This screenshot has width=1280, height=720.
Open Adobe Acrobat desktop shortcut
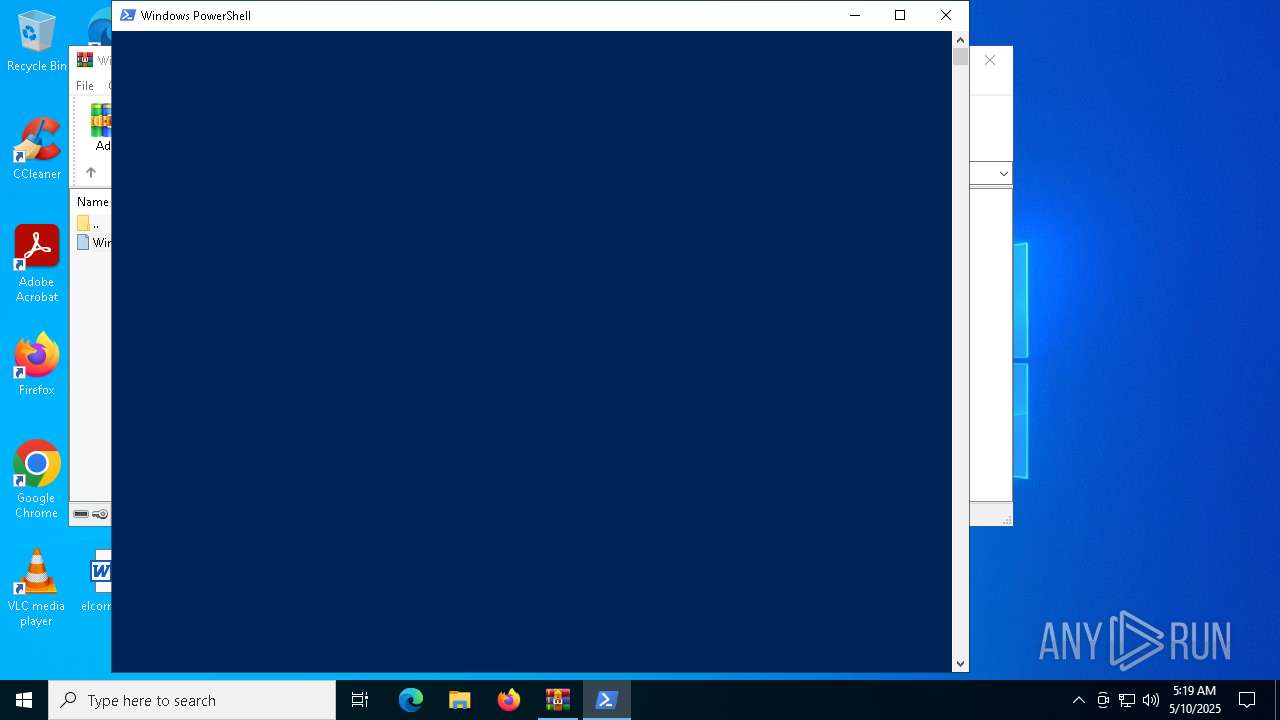pos(36,264)
